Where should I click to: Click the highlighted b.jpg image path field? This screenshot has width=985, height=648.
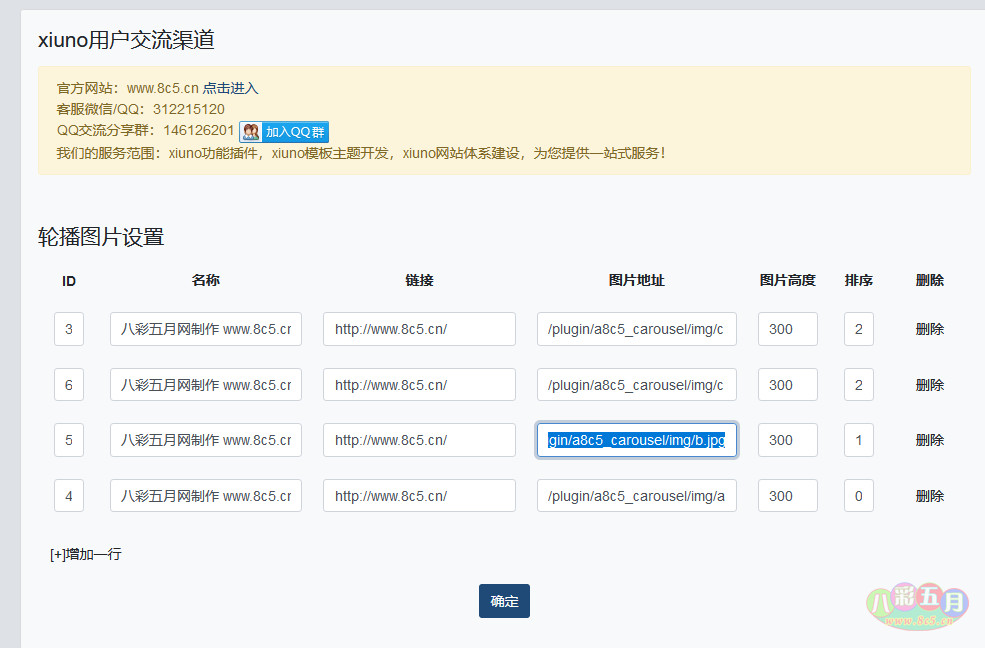pyautogui.click(x=637, y=440)
